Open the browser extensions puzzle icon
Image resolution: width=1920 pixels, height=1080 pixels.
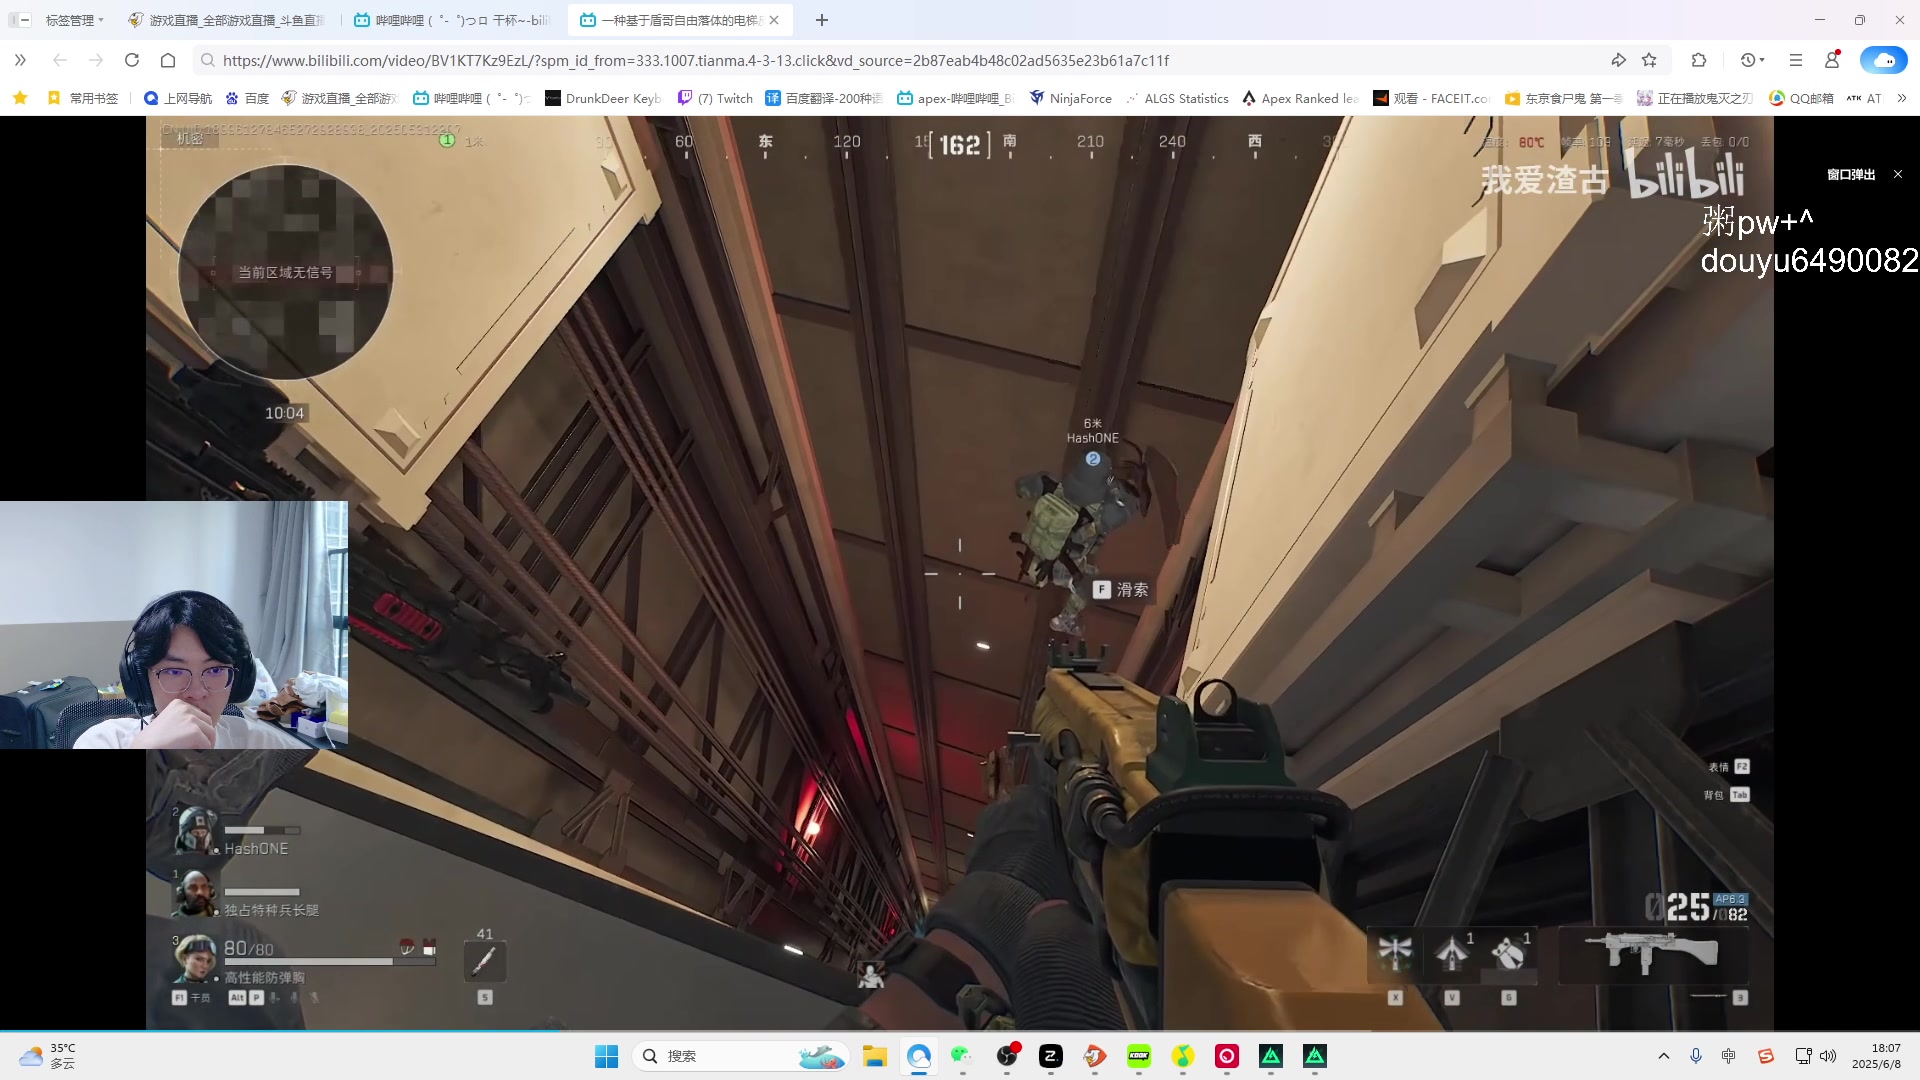click(x=1699, y=60)
